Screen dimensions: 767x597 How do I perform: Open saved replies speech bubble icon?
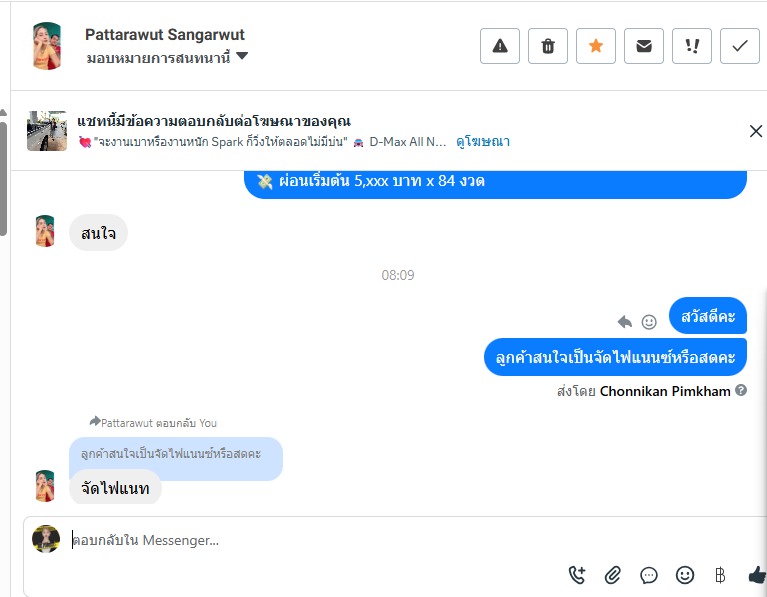(x=649, y=575)
